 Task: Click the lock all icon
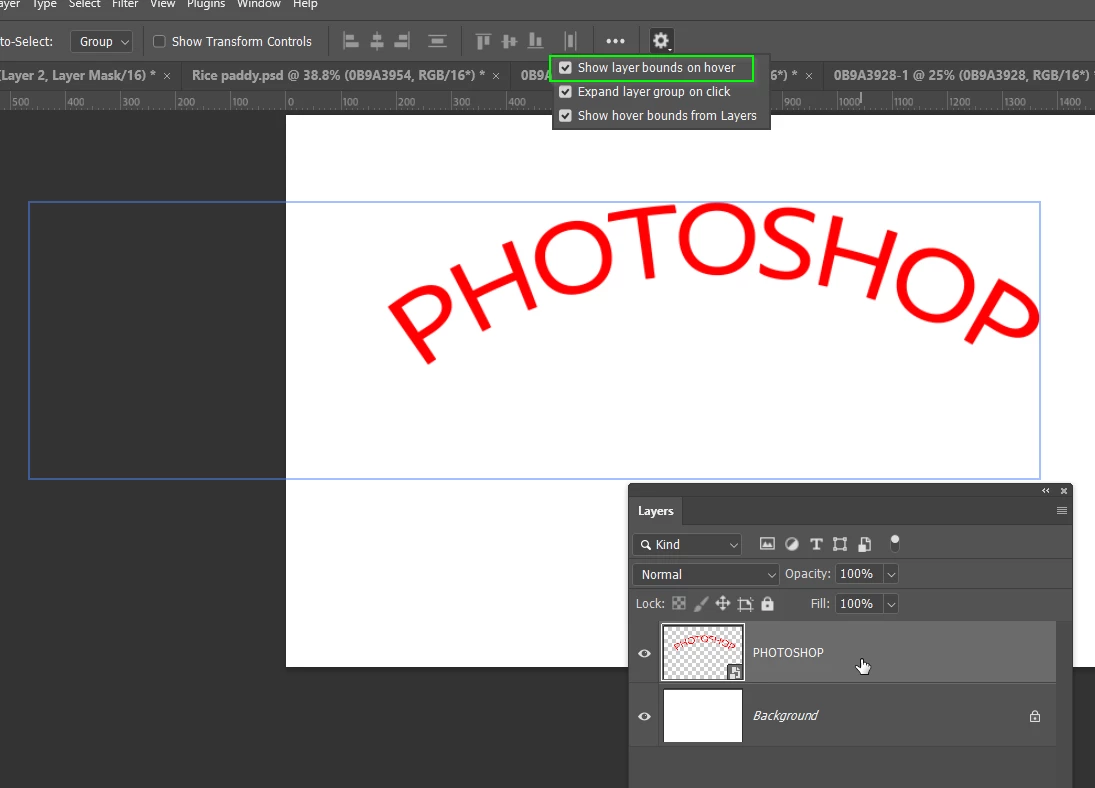[x=767, y=603]
